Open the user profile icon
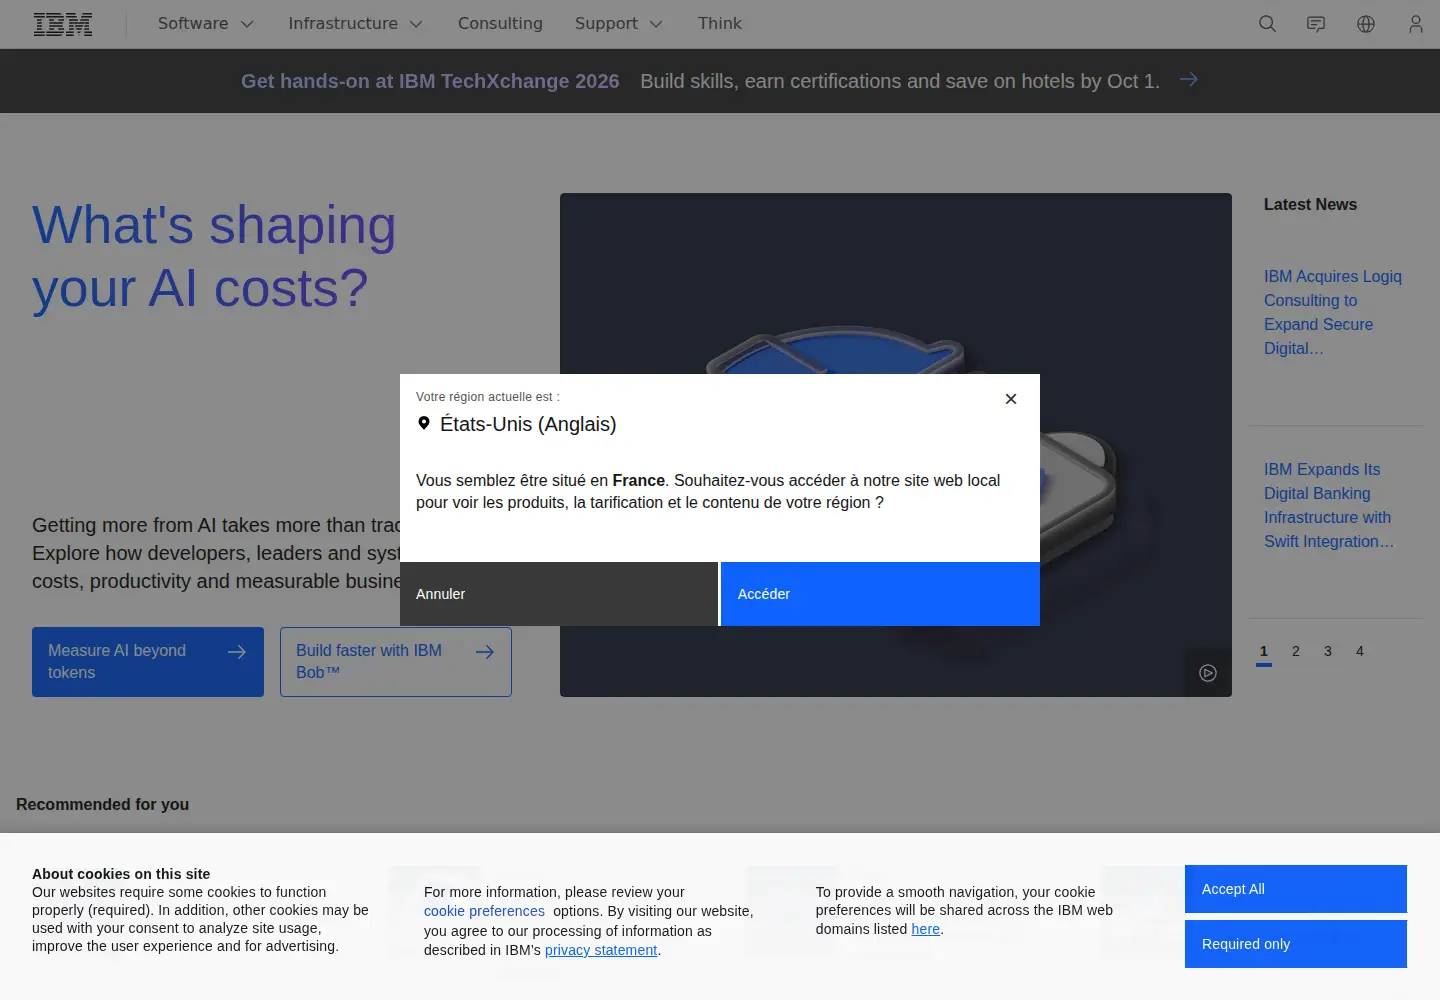The width and height of the screenshot is (1440, 1000). tap(1416, 24)
